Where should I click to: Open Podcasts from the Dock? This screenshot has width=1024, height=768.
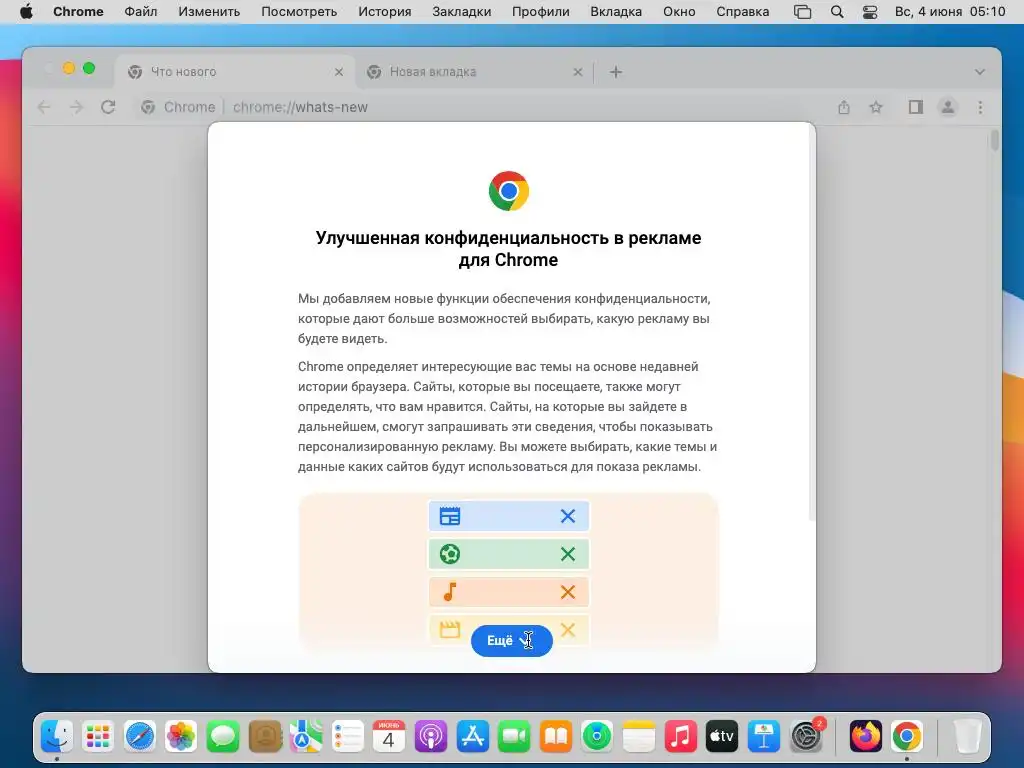[430, 737]
